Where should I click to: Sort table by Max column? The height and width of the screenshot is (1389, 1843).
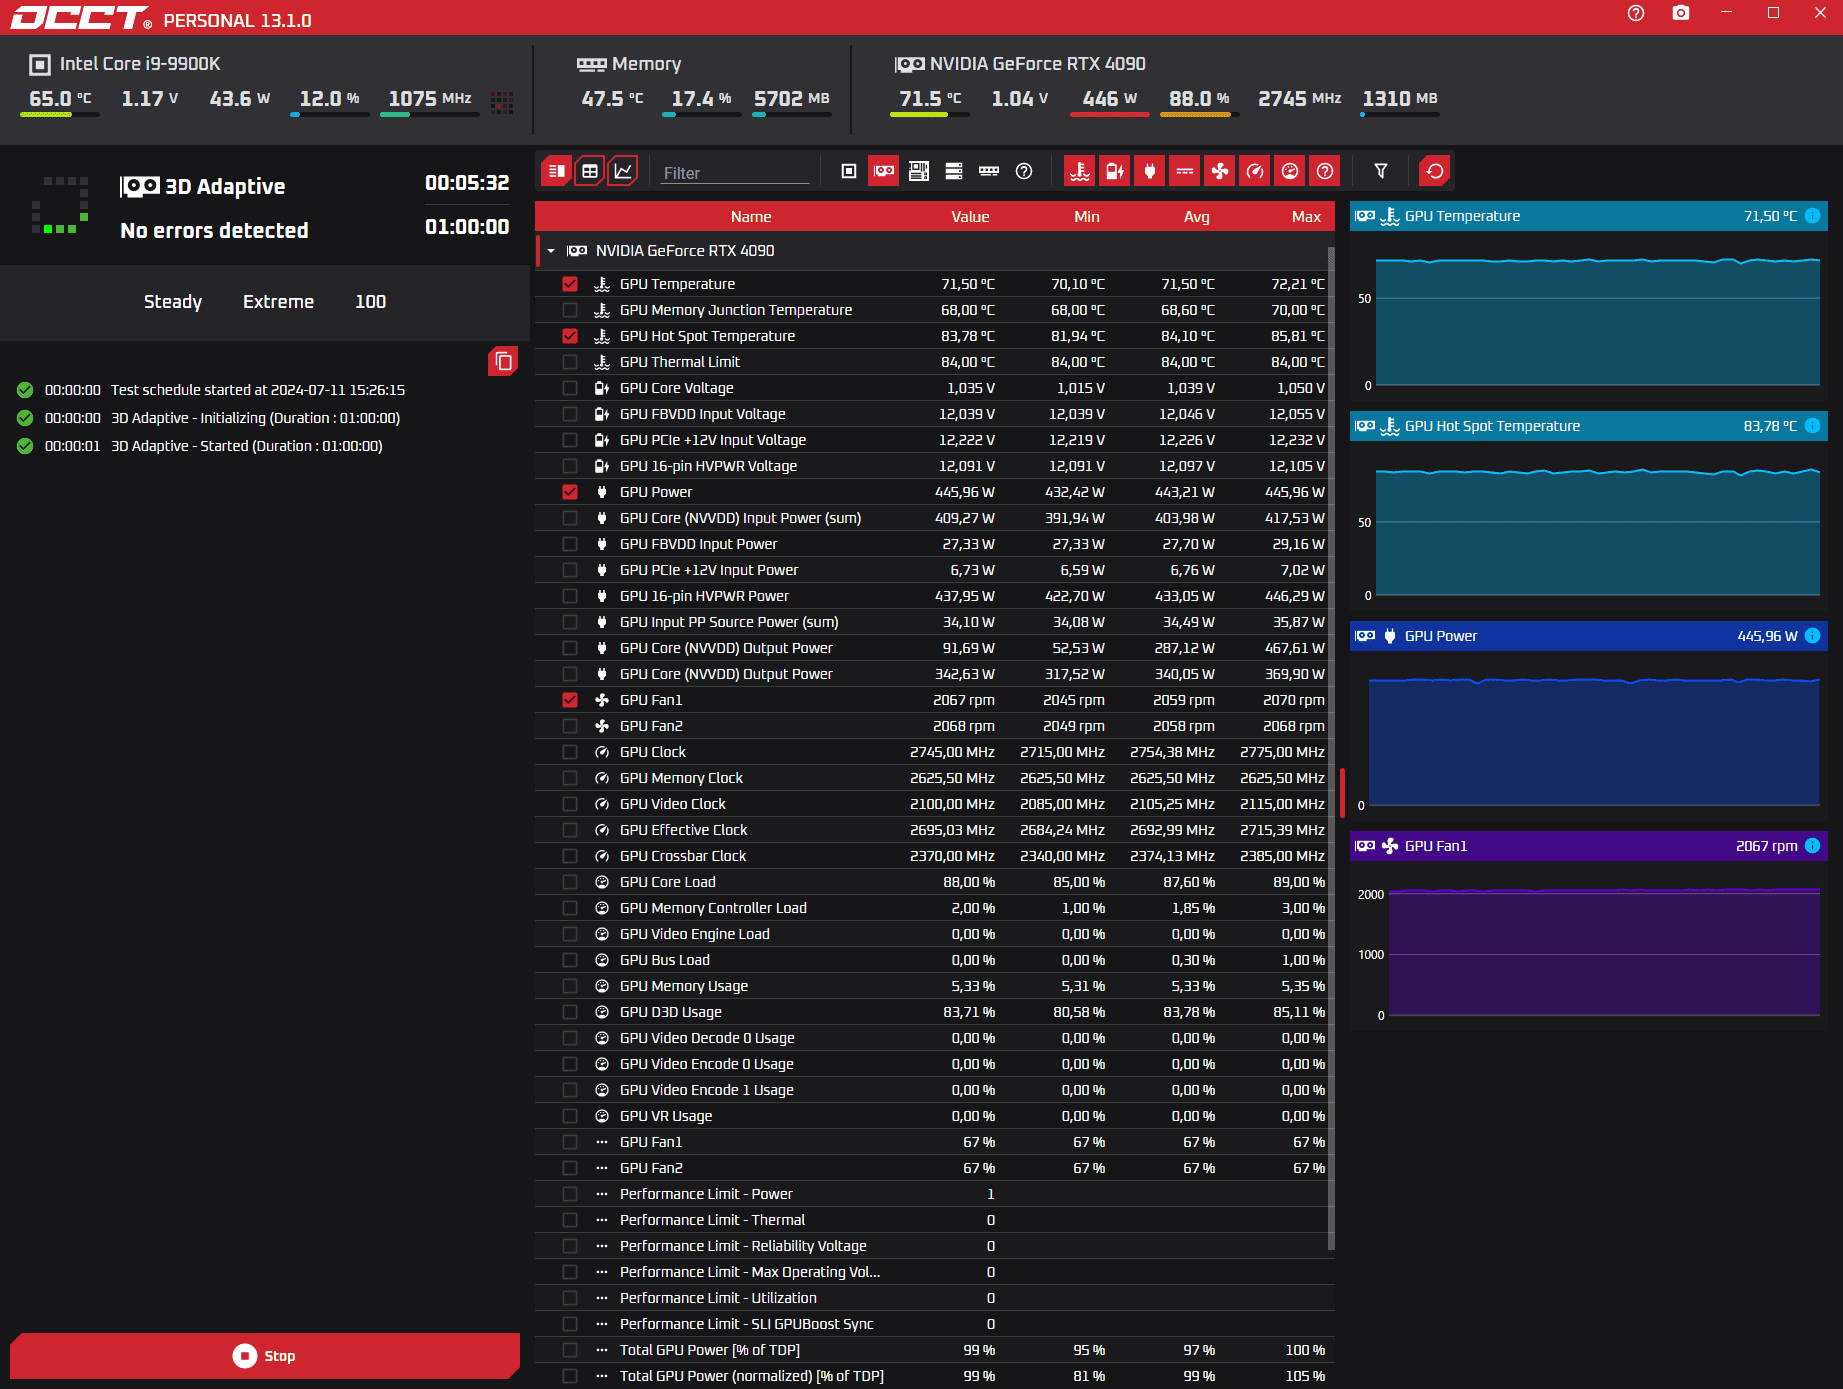click(x=1306, y=217)
